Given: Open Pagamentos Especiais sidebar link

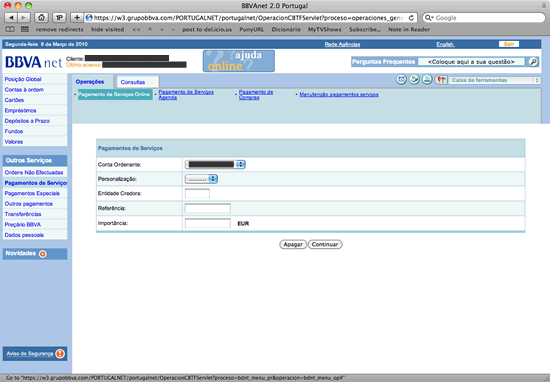Looking at the screenshot, I should tap(32, 193).
